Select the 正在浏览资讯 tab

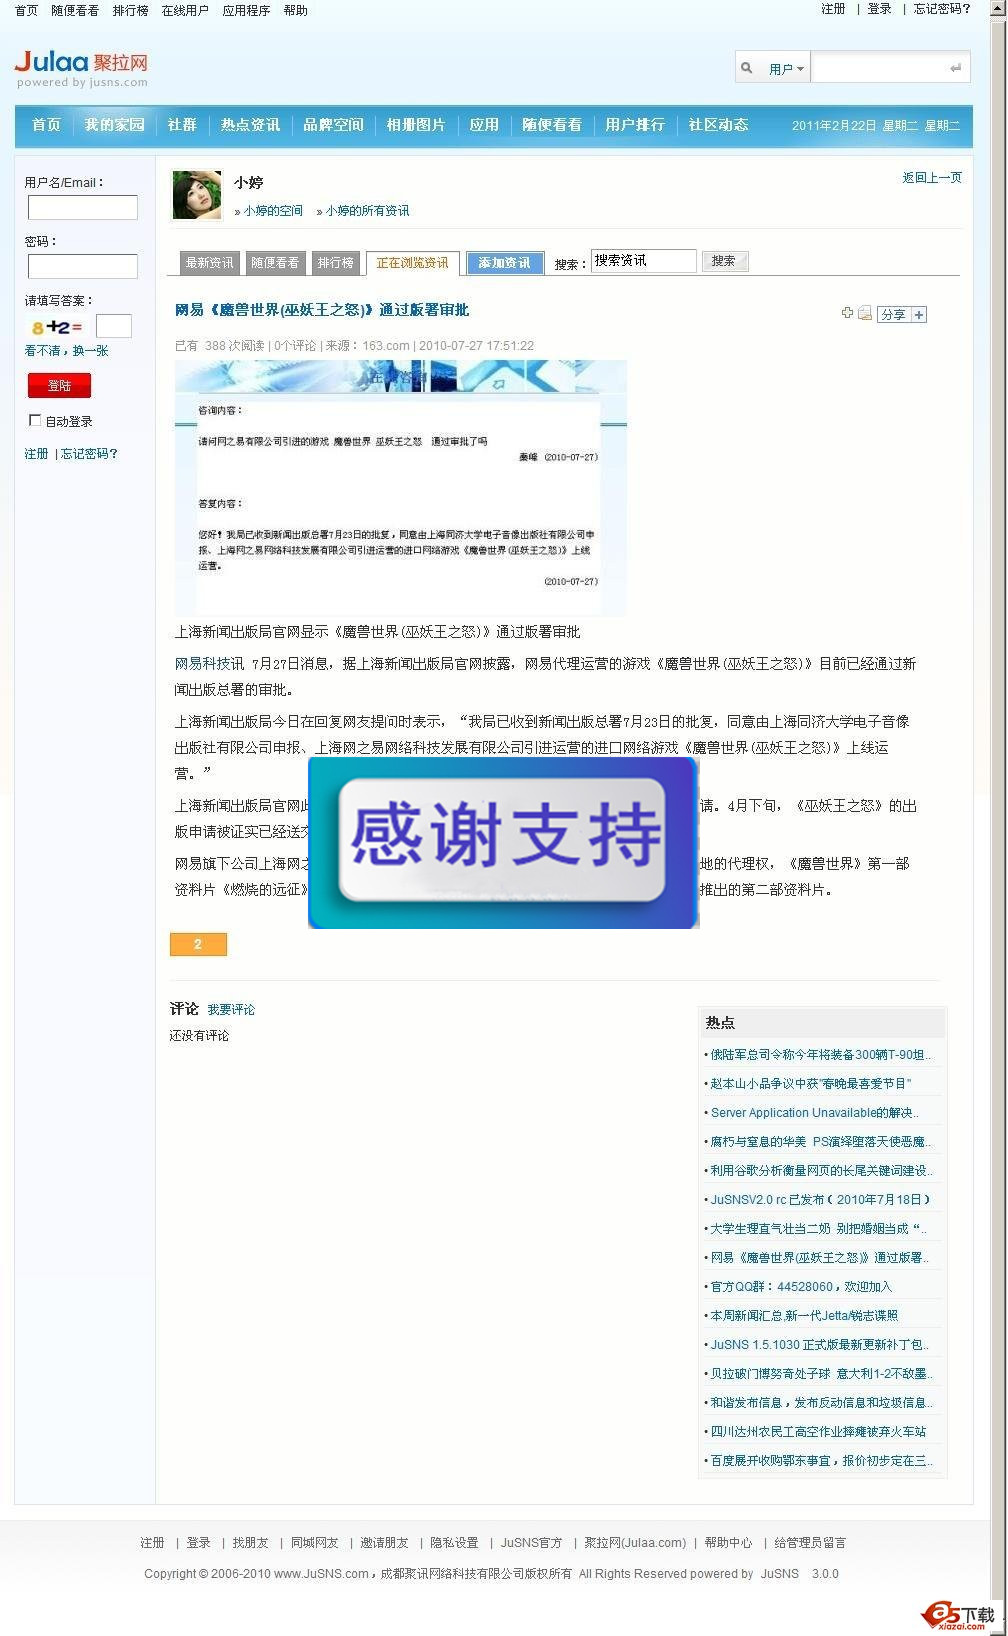[x=412, y=263]
